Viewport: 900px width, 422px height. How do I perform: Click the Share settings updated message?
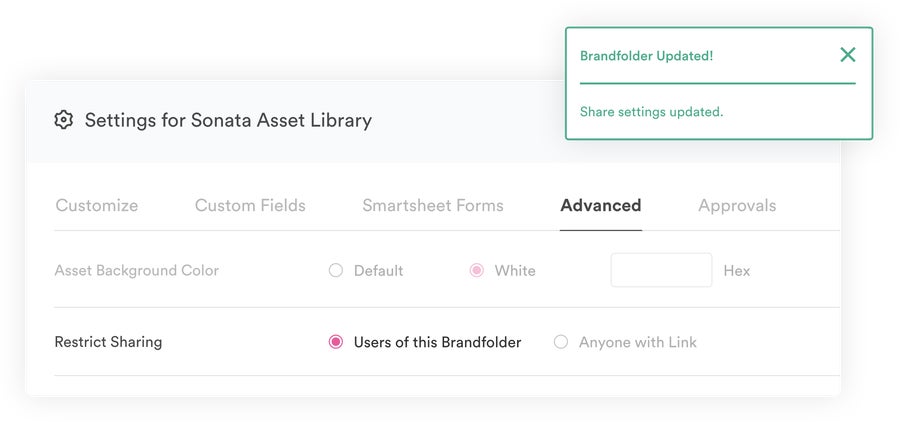click(651, 112)
